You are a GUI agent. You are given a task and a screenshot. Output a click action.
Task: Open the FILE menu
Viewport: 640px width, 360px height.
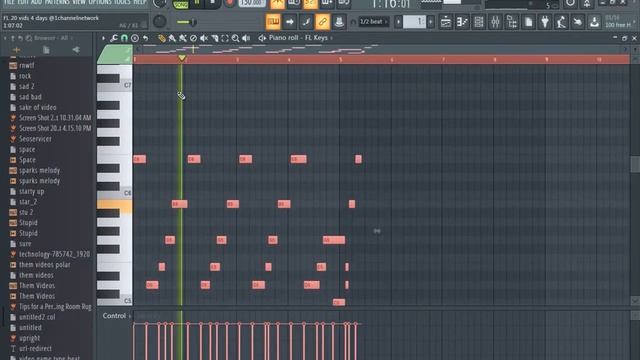pyautogui.click(x=9, y=2)
